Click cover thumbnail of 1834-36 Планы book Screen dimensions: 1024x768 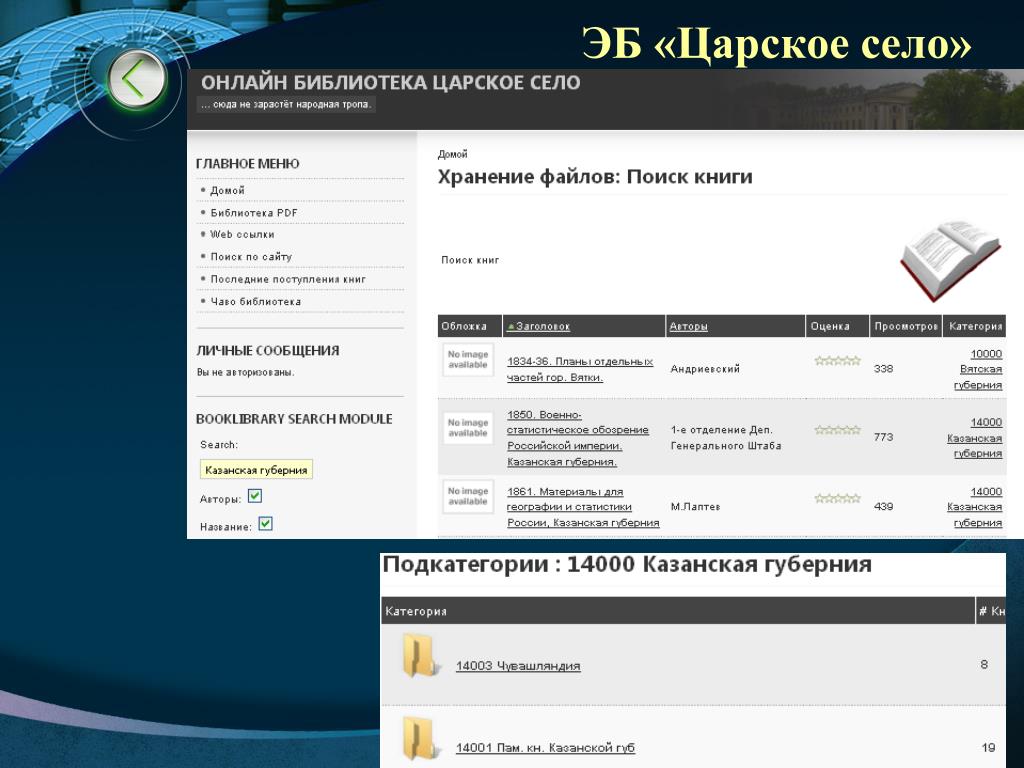468,360
